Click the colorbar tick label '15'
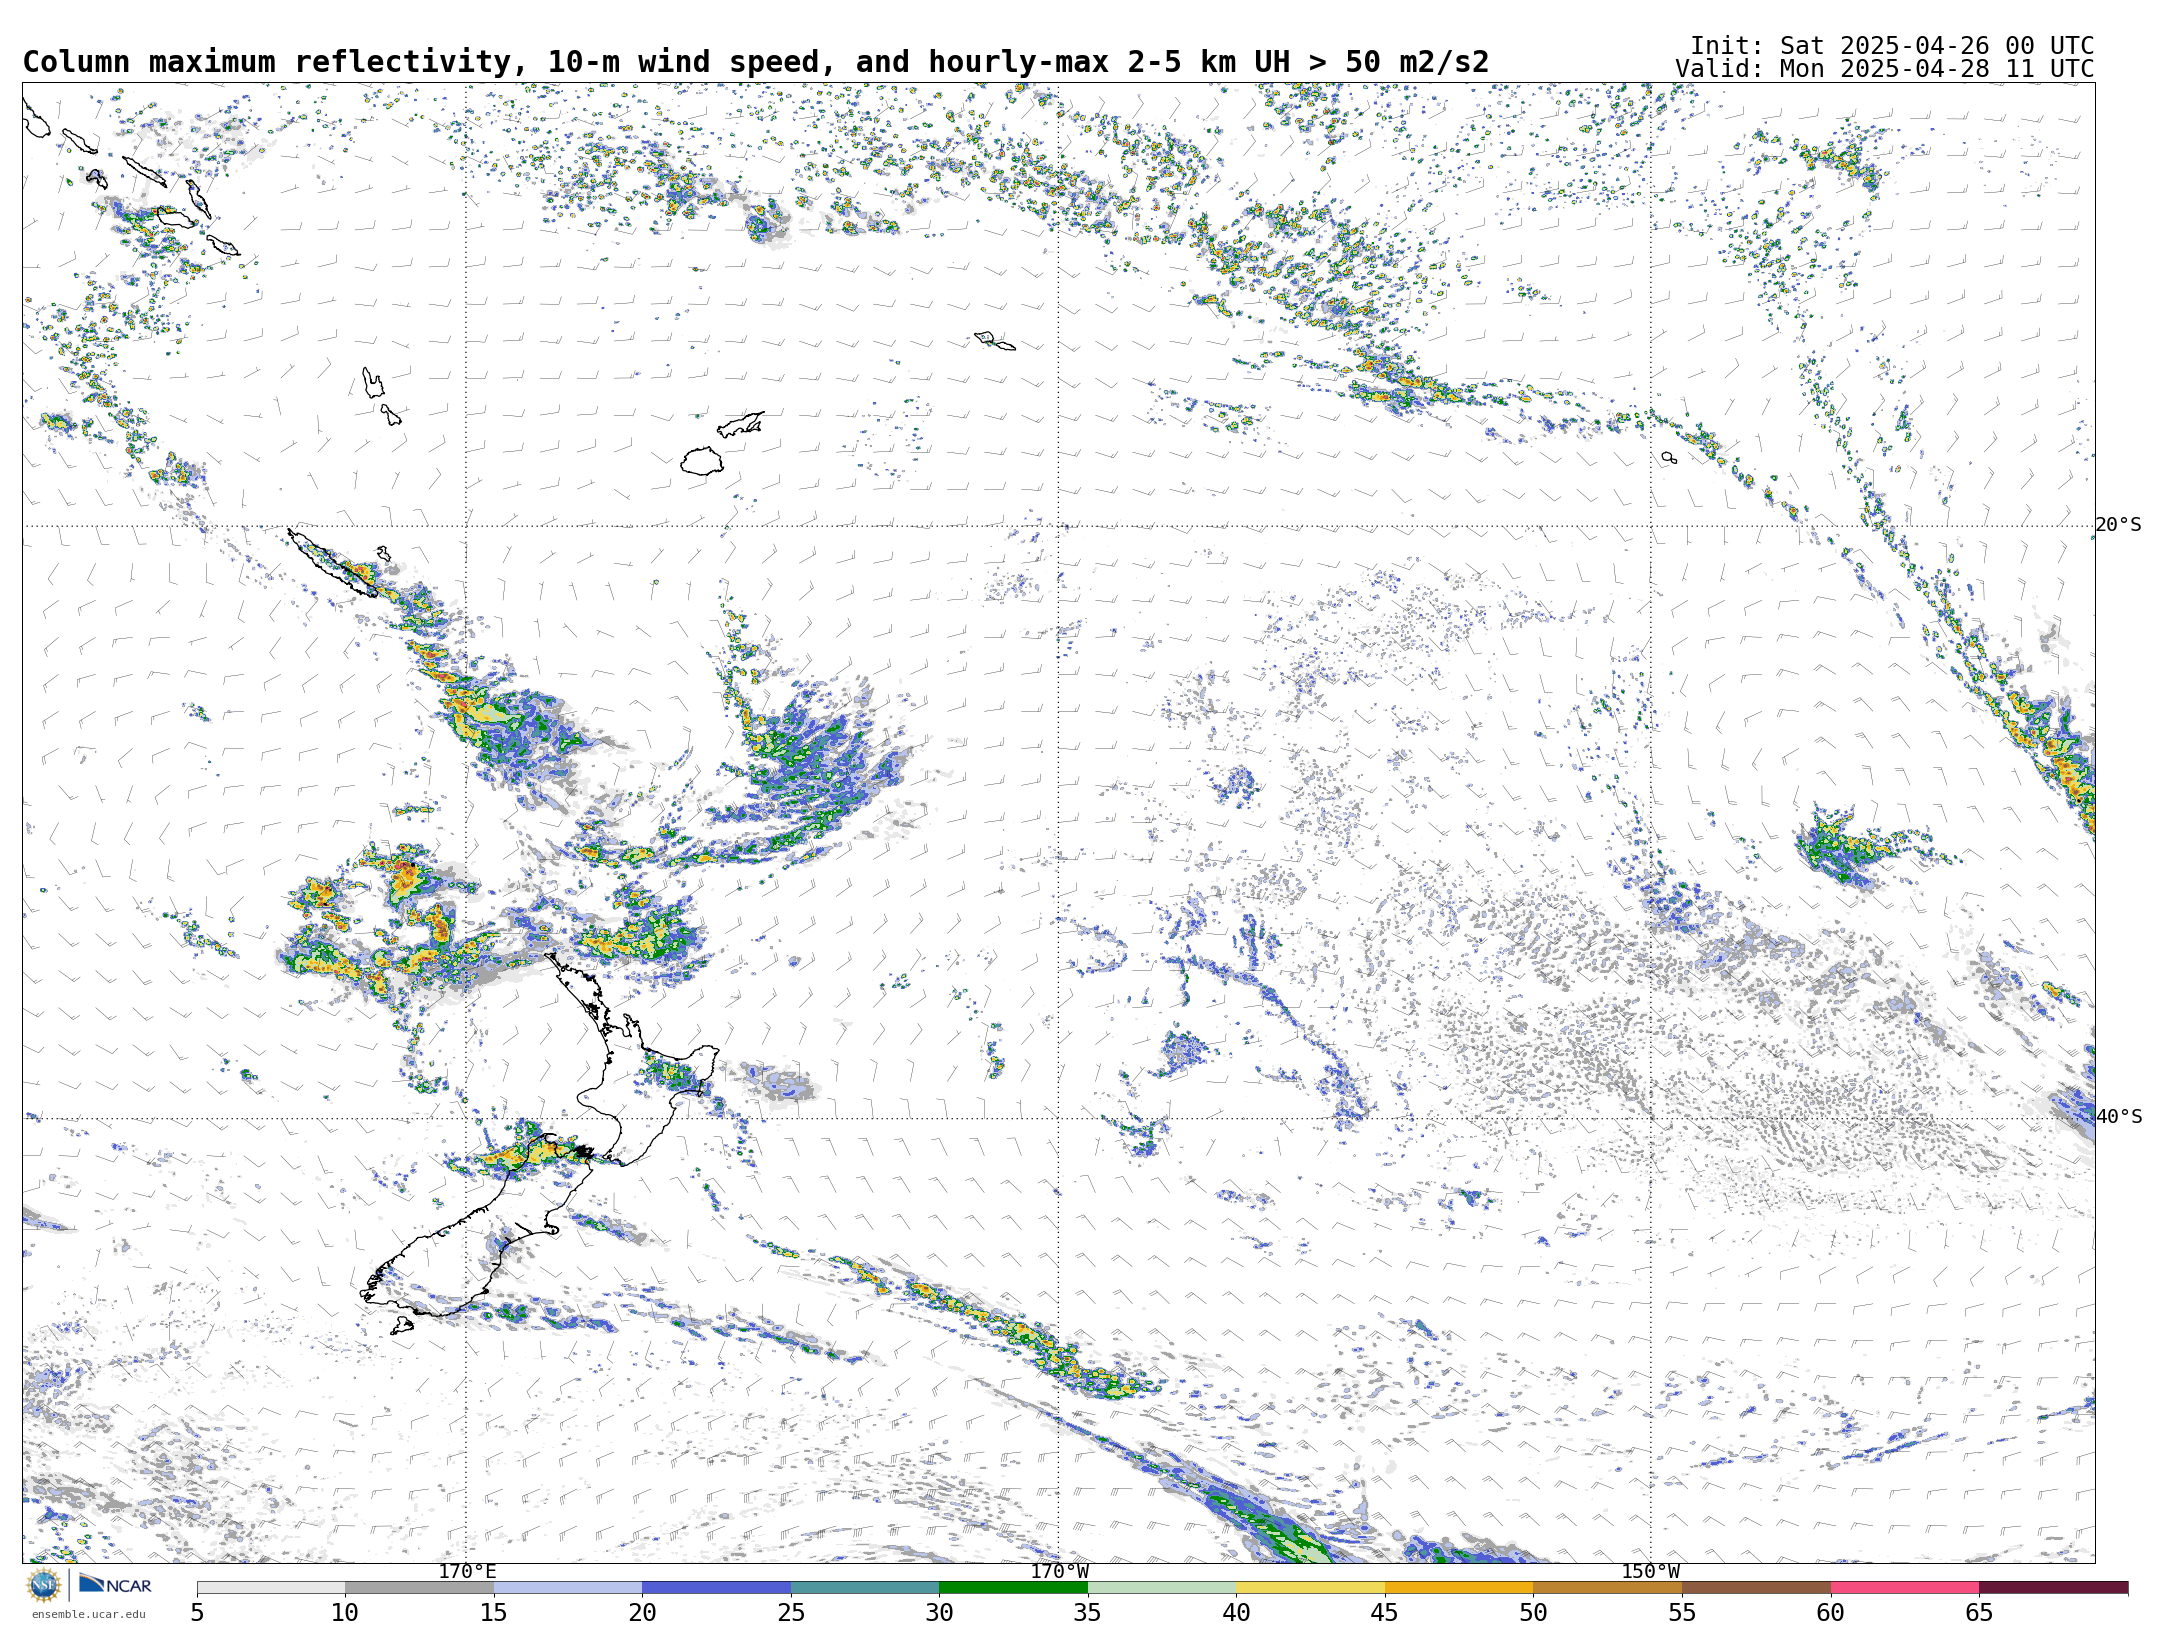Image resolution: width=2160 pixels, height=1626 pixels. pyautogui.click(x=494, y=1612)
